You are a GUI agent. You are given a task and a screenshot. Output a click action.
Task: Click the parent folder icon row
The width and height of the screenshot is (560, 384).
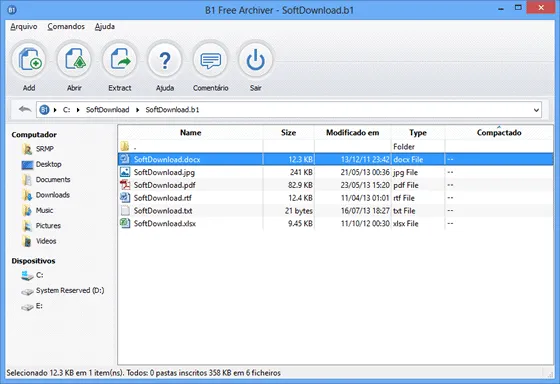335,146
